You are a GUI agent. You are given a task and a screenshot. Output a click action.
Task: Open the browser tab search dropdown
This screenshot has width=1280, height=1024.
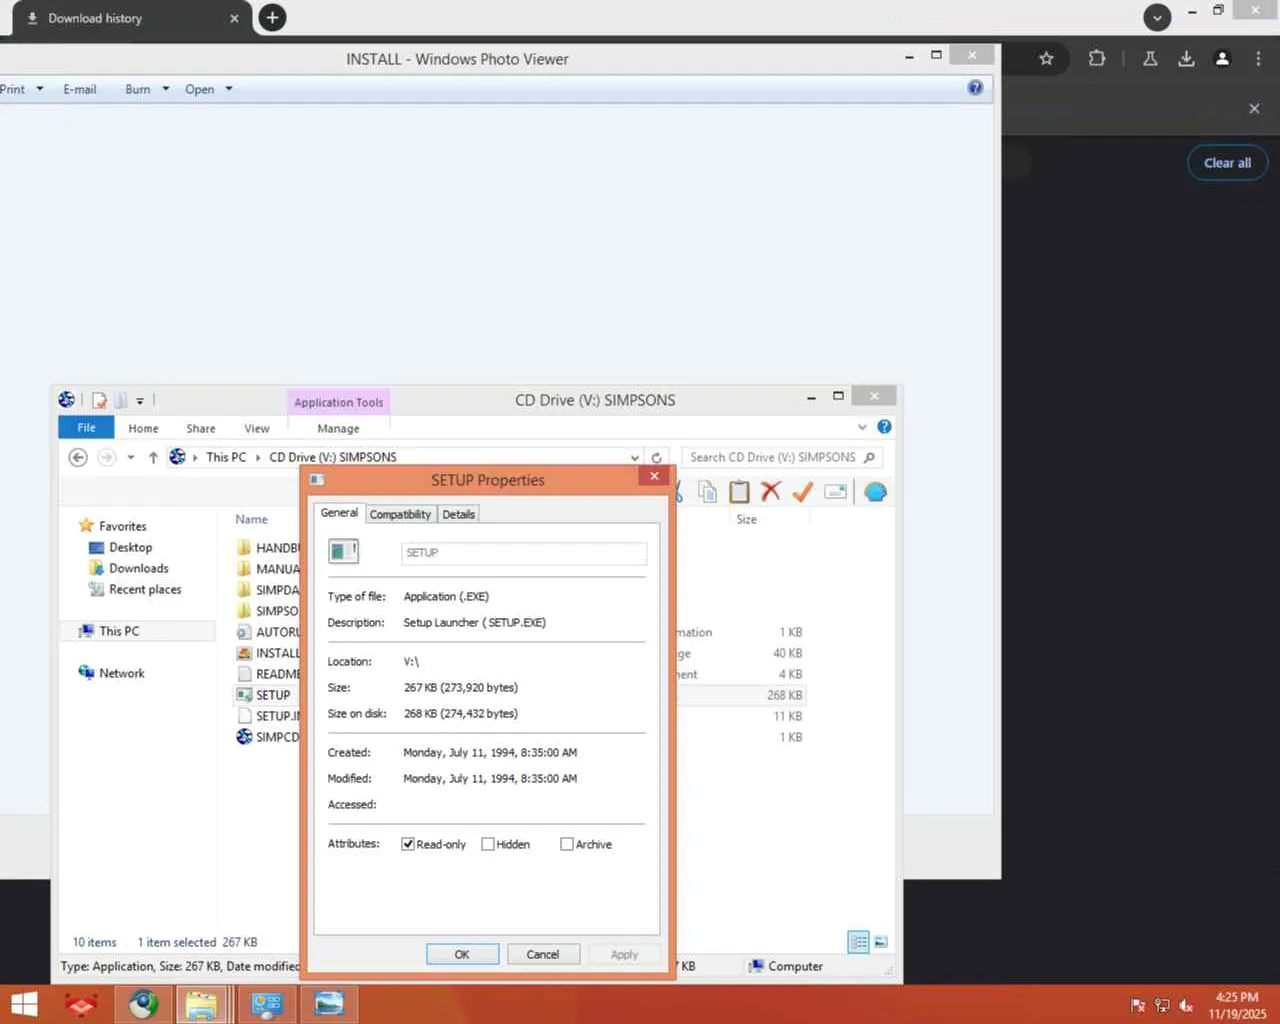tap(1157, 17)
